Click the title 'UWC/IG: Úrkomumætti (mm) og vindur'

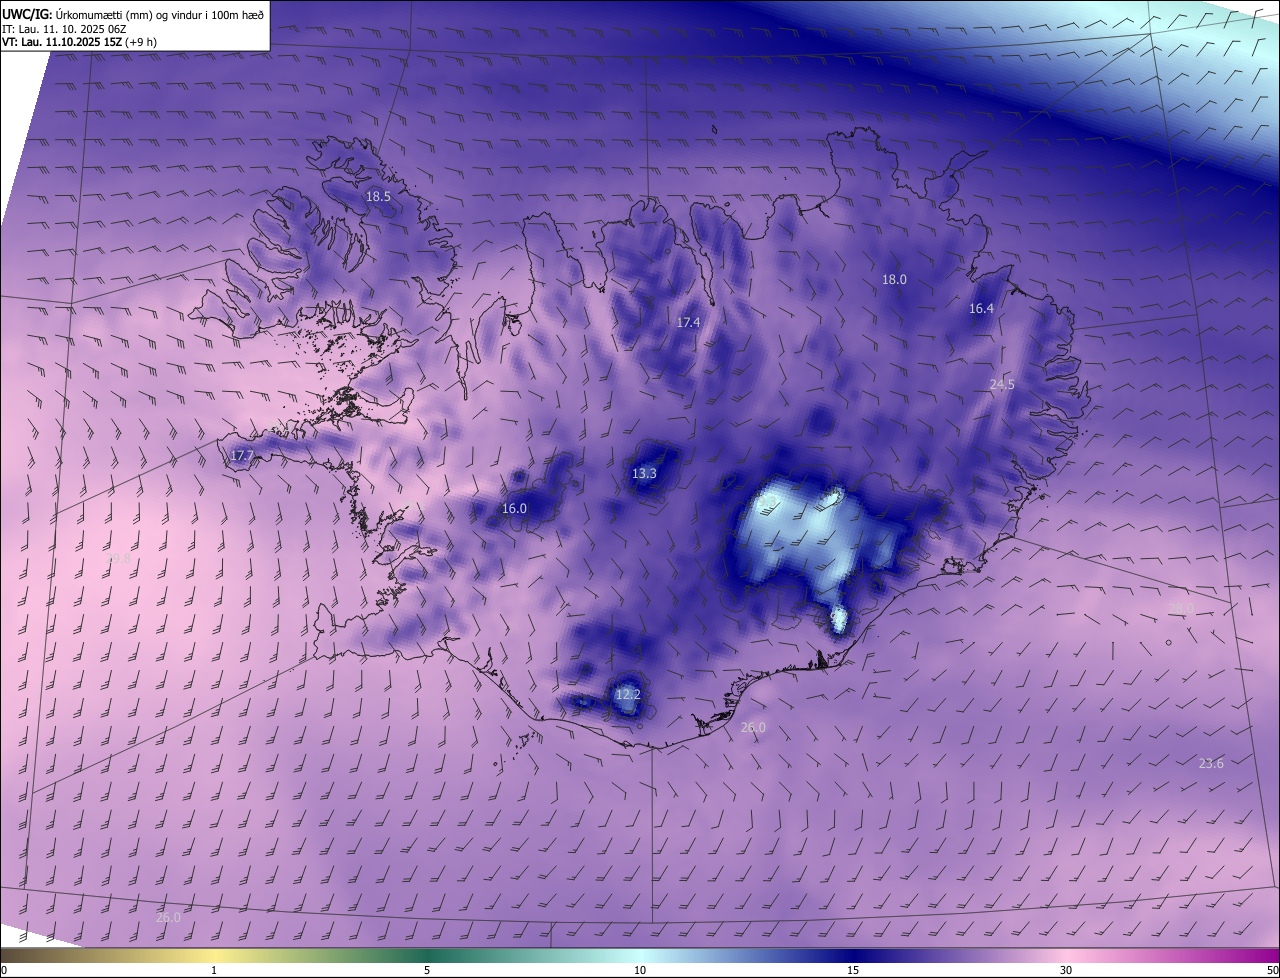(134, 15)
